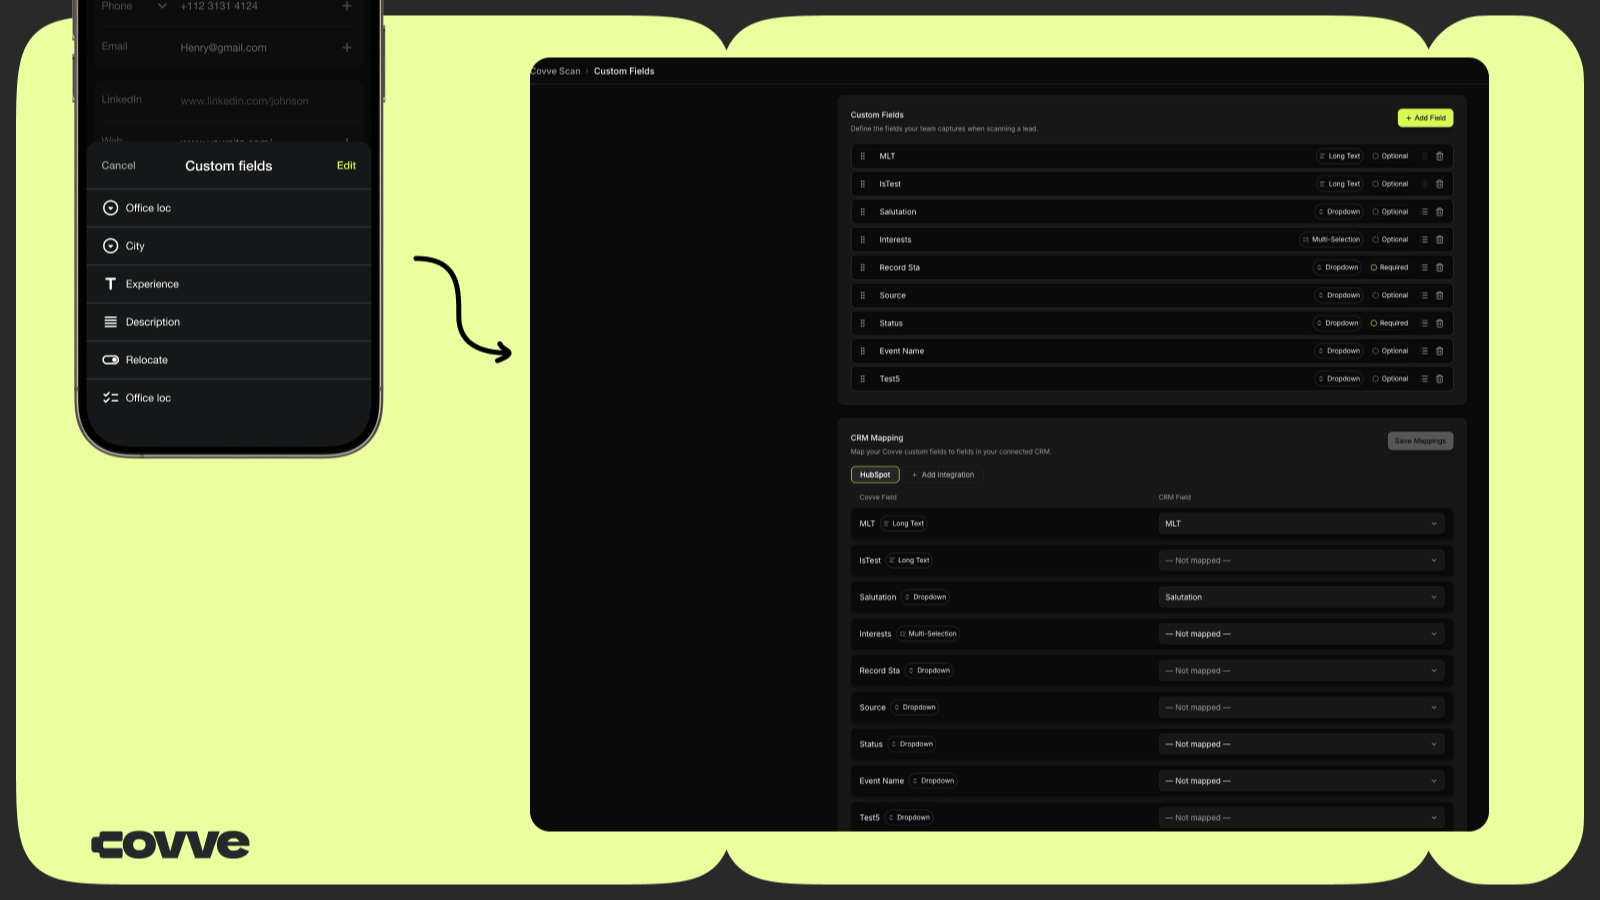The height and width of the screenshot is (900, 1600).
Task: Go to Covve Scan in the breadcrumb
Action: coord(556,71)
